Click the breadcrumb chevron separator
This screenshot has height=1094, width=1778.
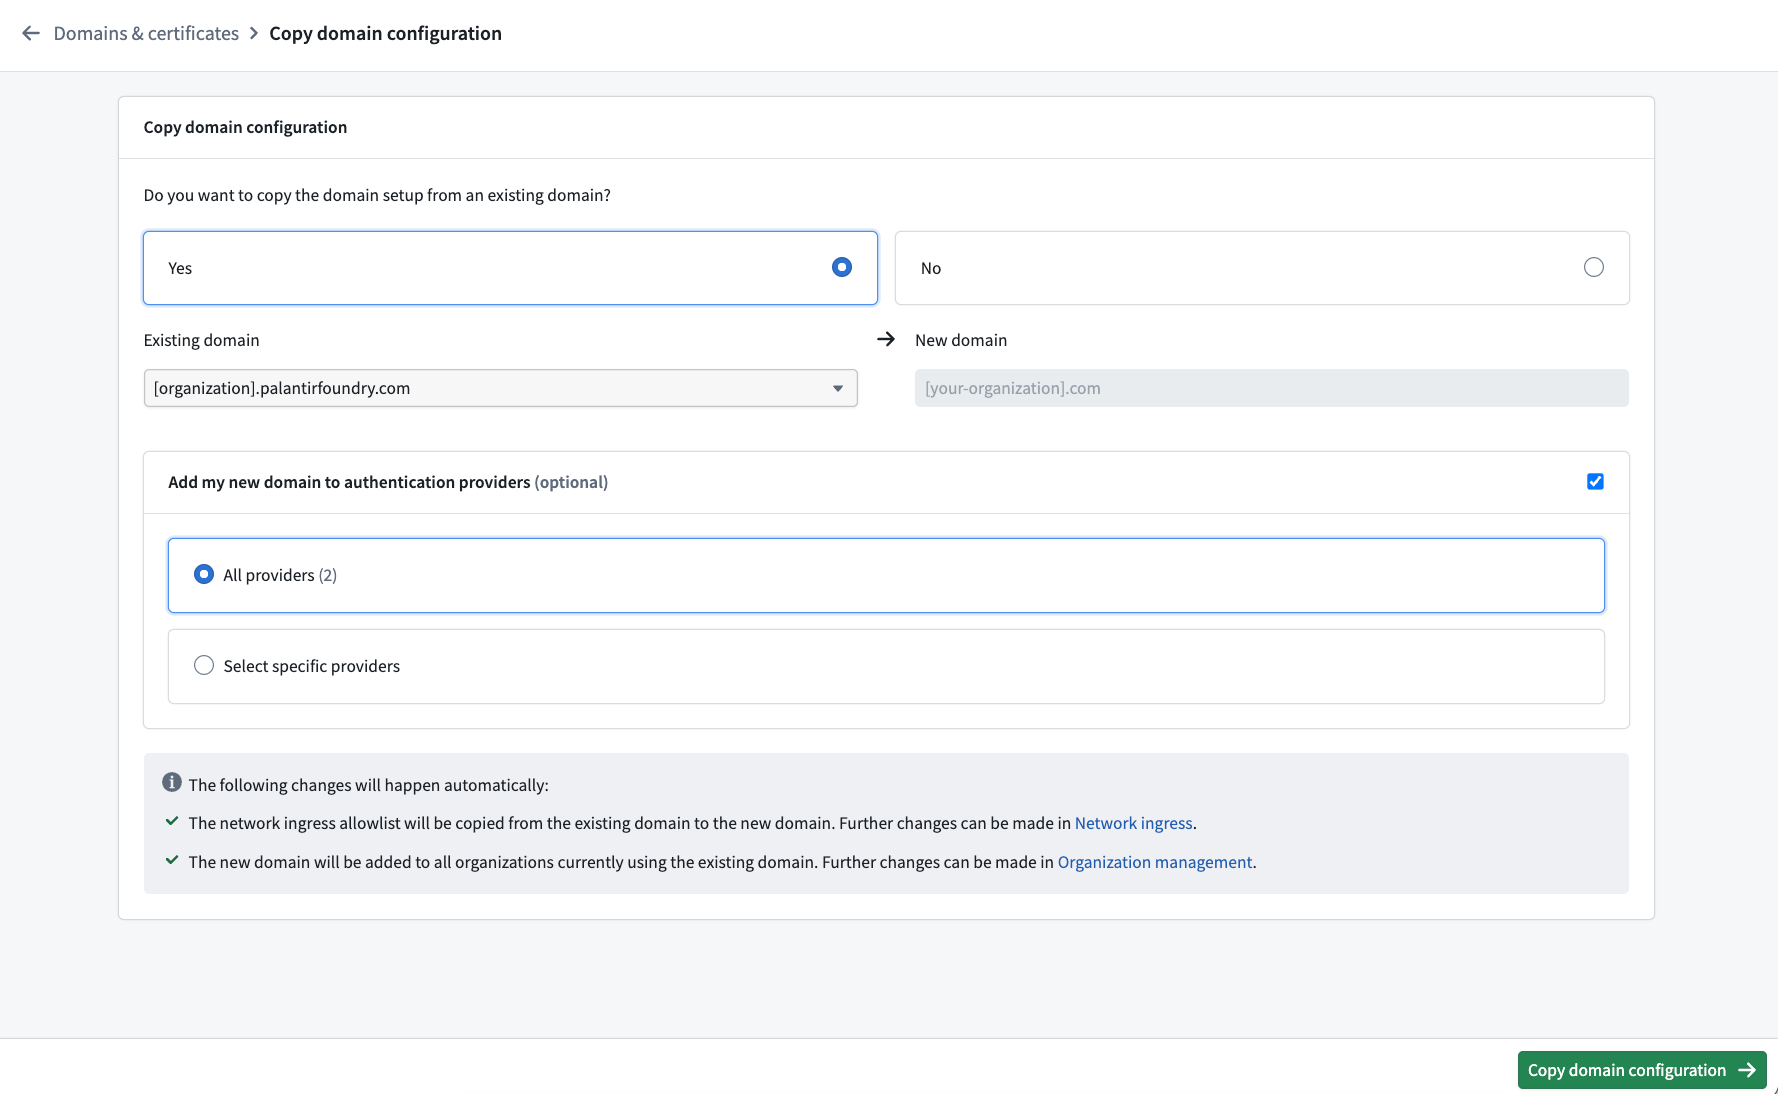254,33
